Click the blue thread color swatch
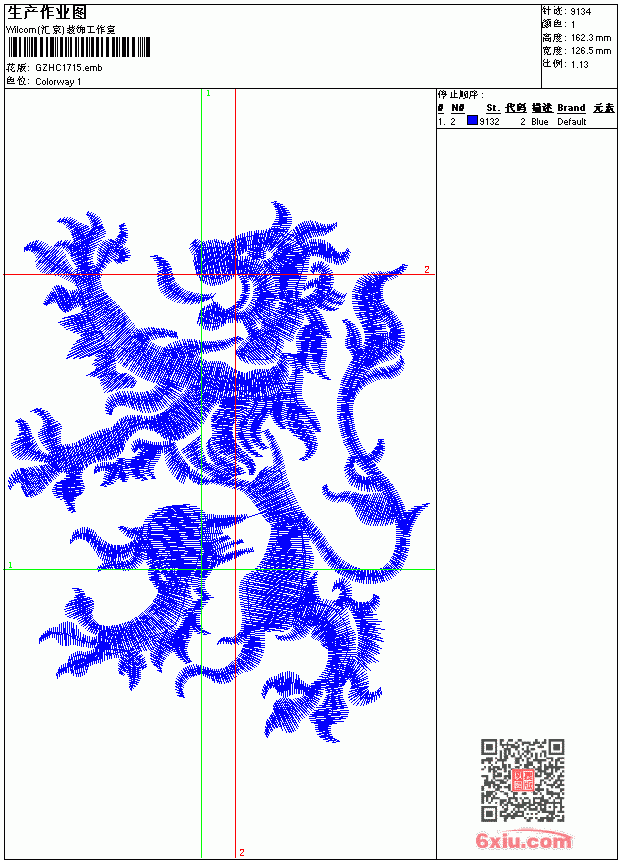620x860 pixels. pyautogui.click(x=472, y=121)
